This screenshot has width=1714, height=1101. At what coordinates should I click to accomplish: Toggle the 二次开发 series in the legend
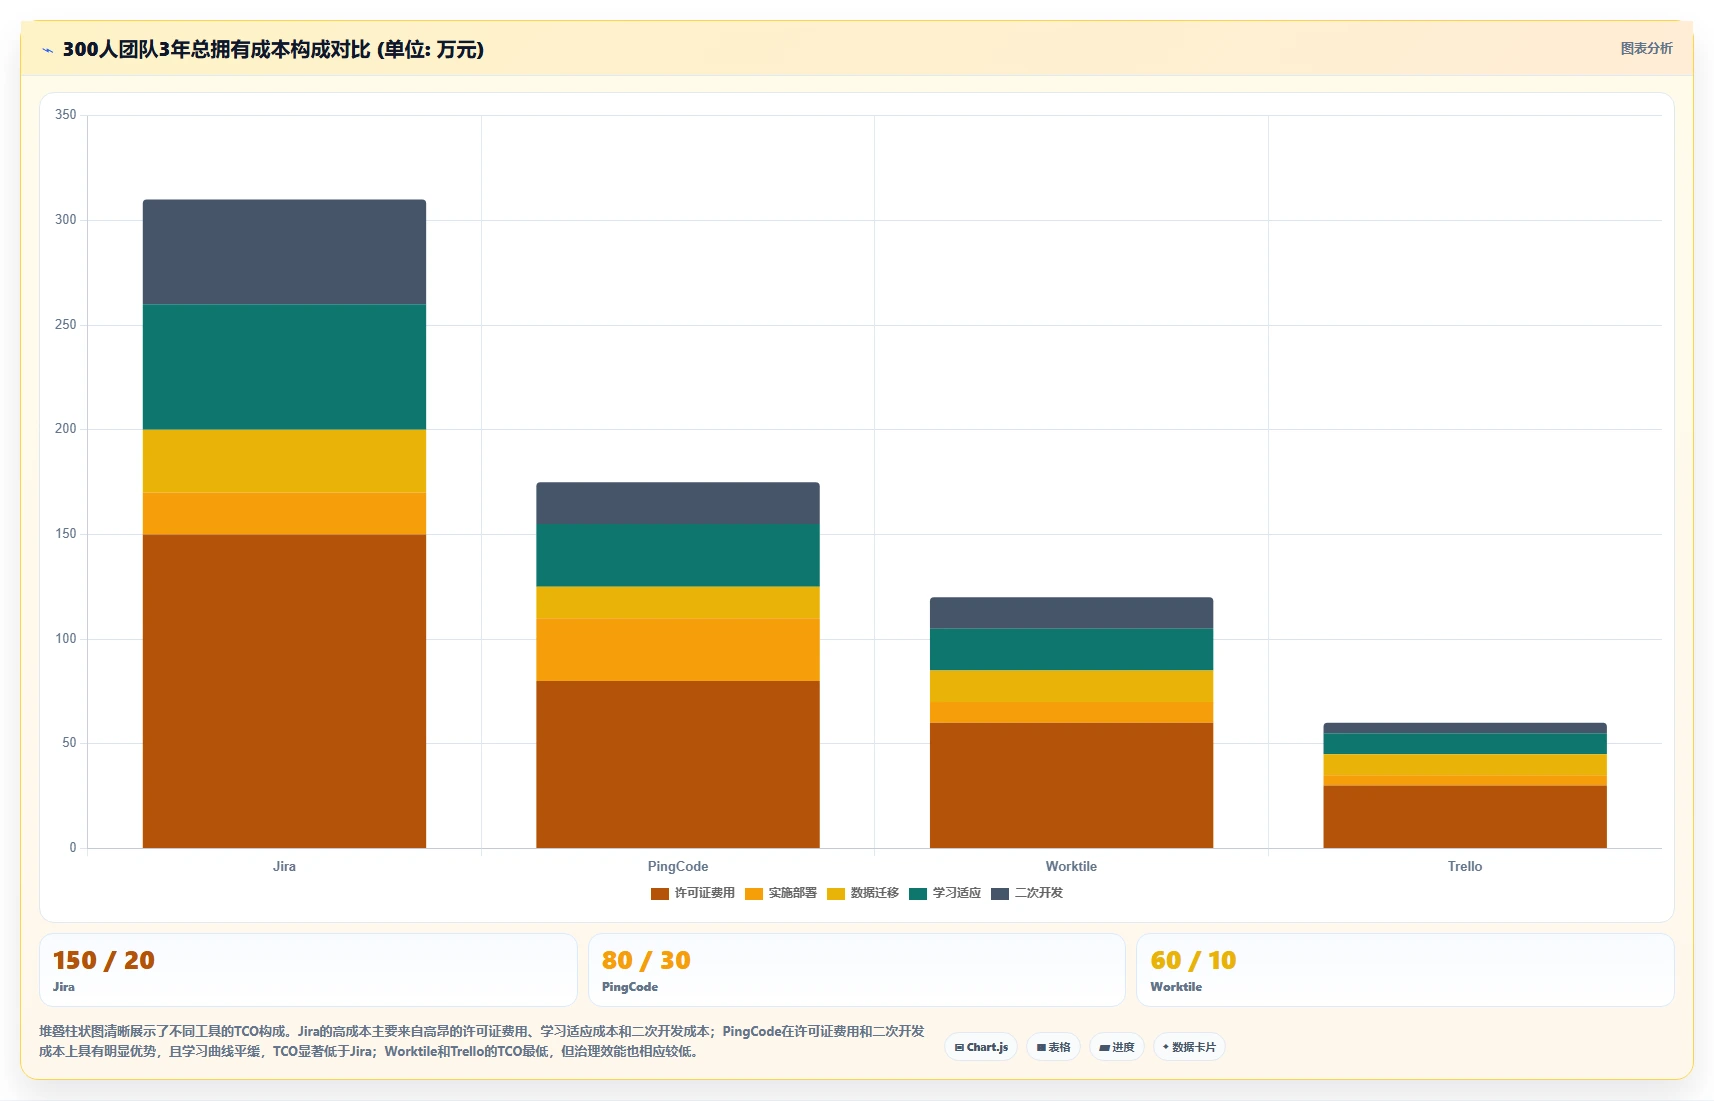tap(1027, 893)
